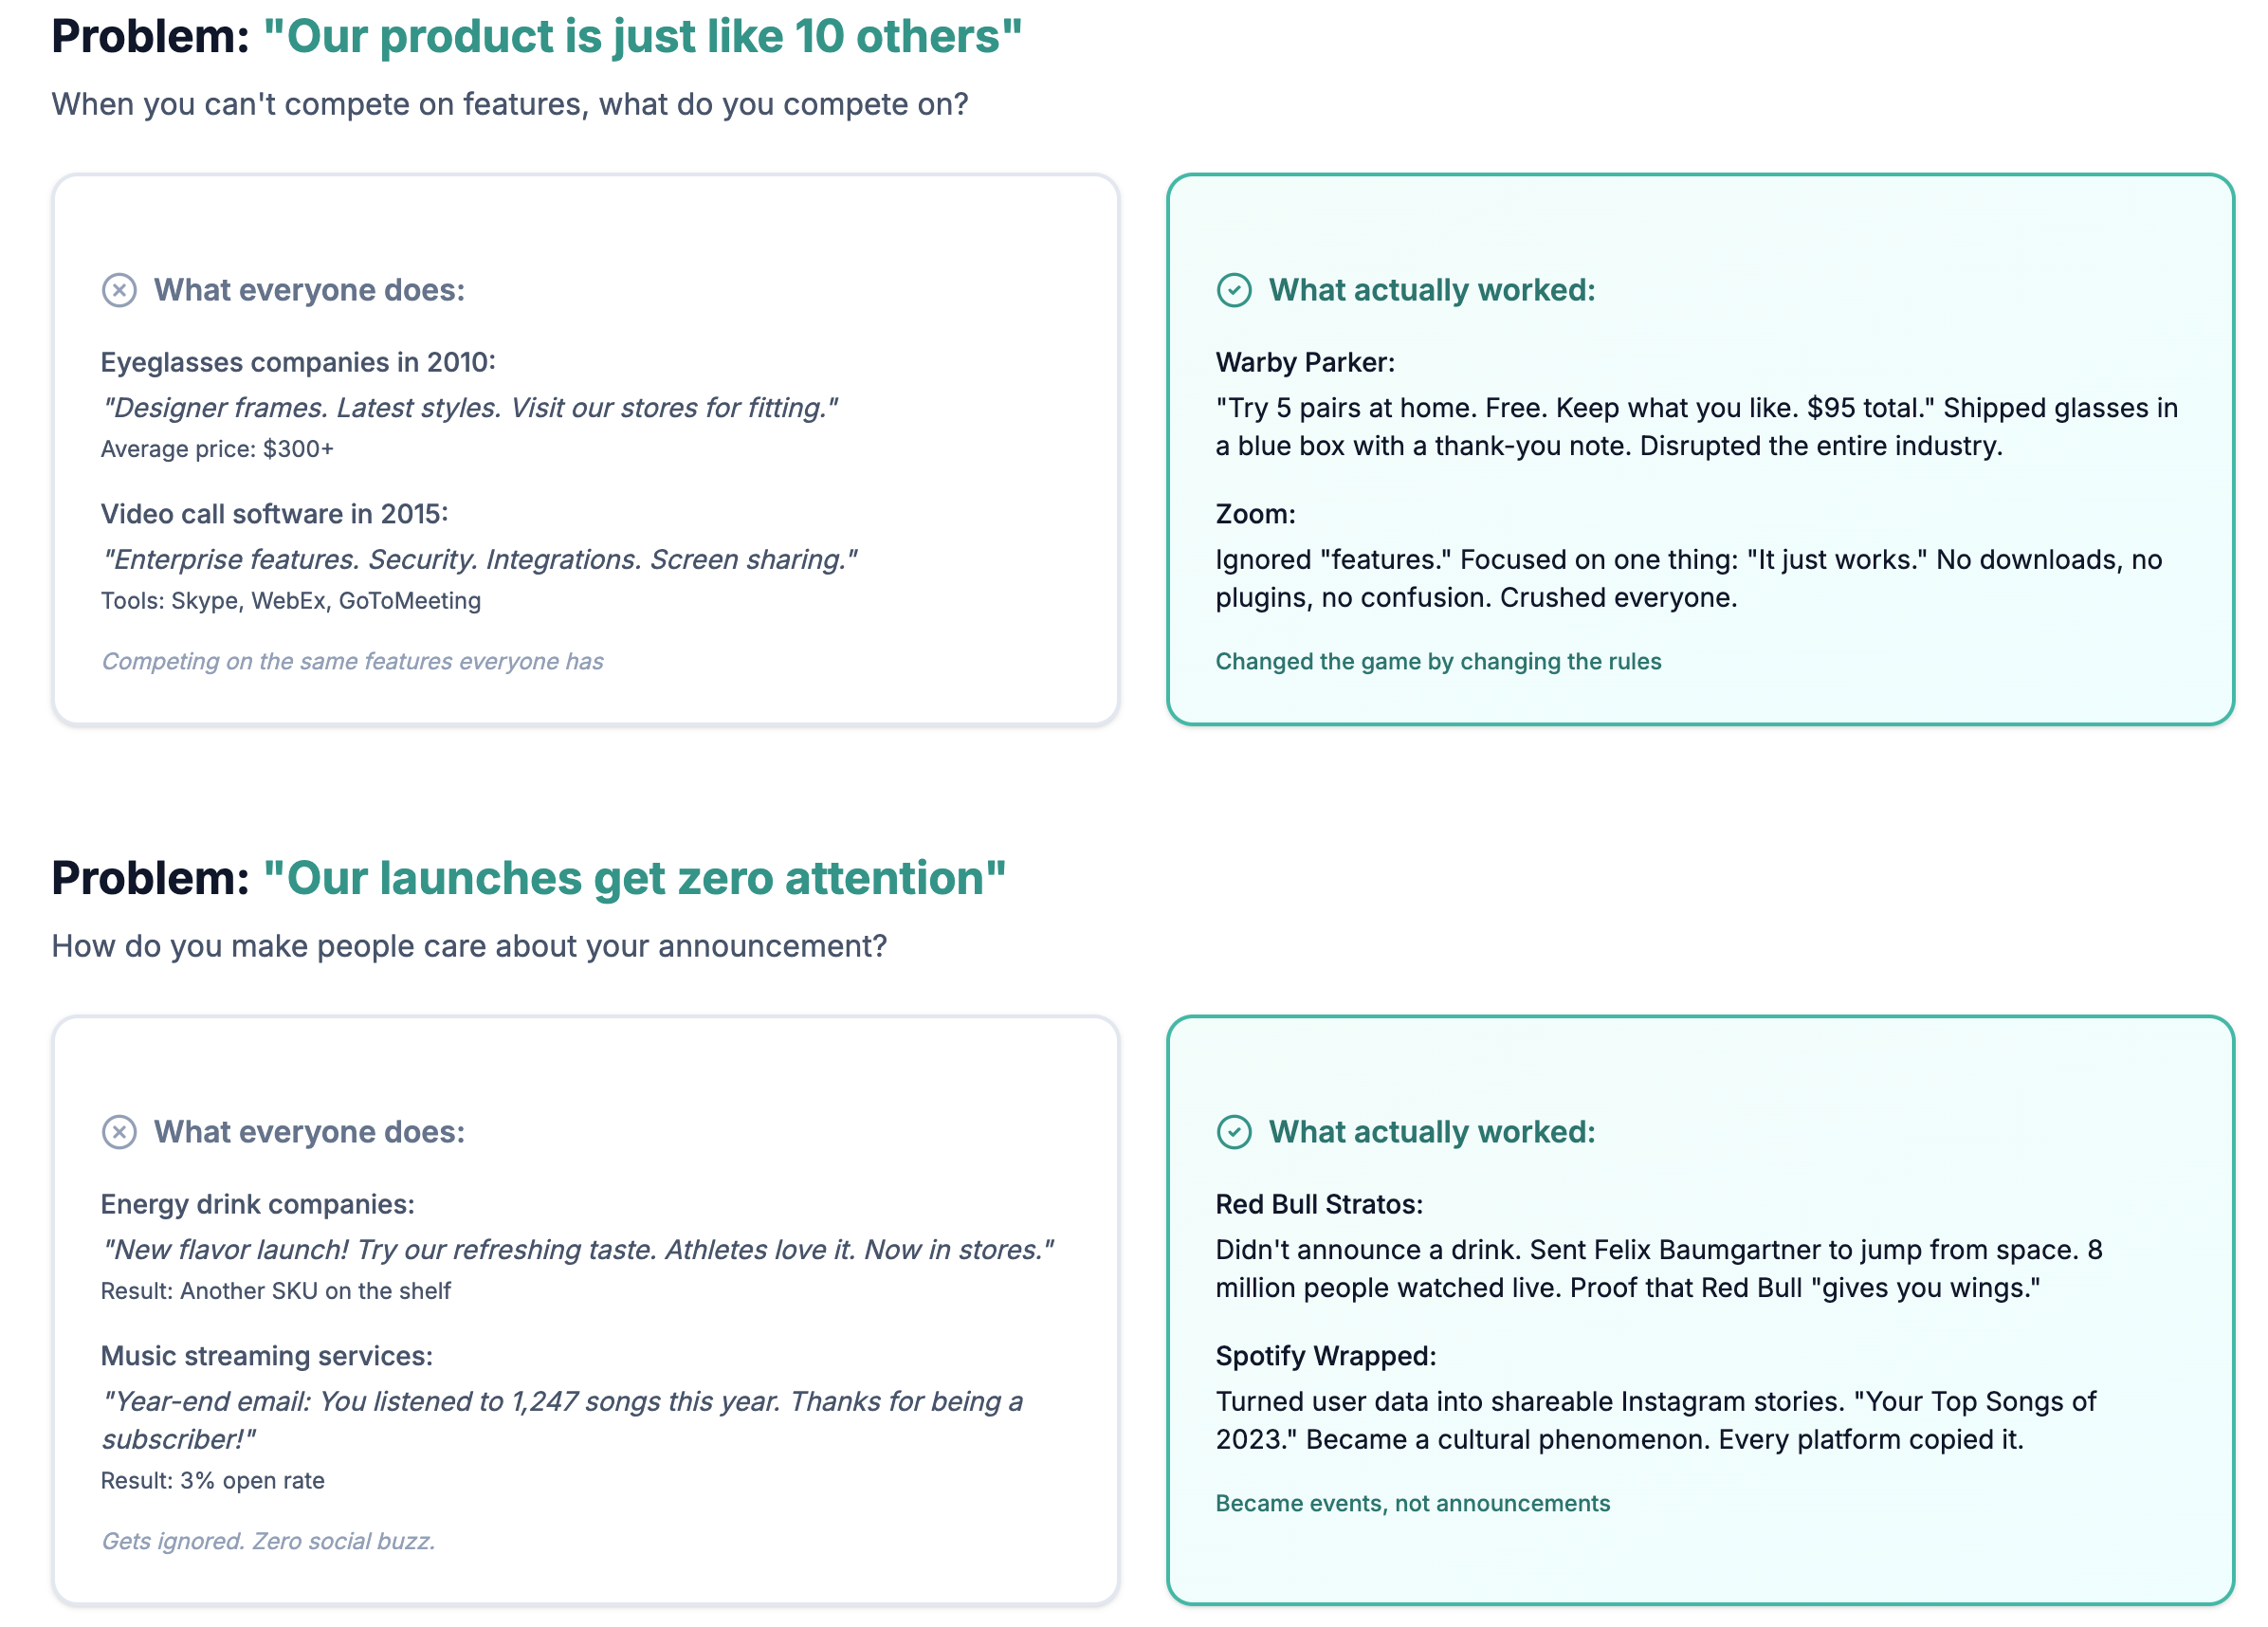2268x1627 pixels.
Task: Click the checkmark icon in the Red Bull card
Action: coord(1234,1132)
